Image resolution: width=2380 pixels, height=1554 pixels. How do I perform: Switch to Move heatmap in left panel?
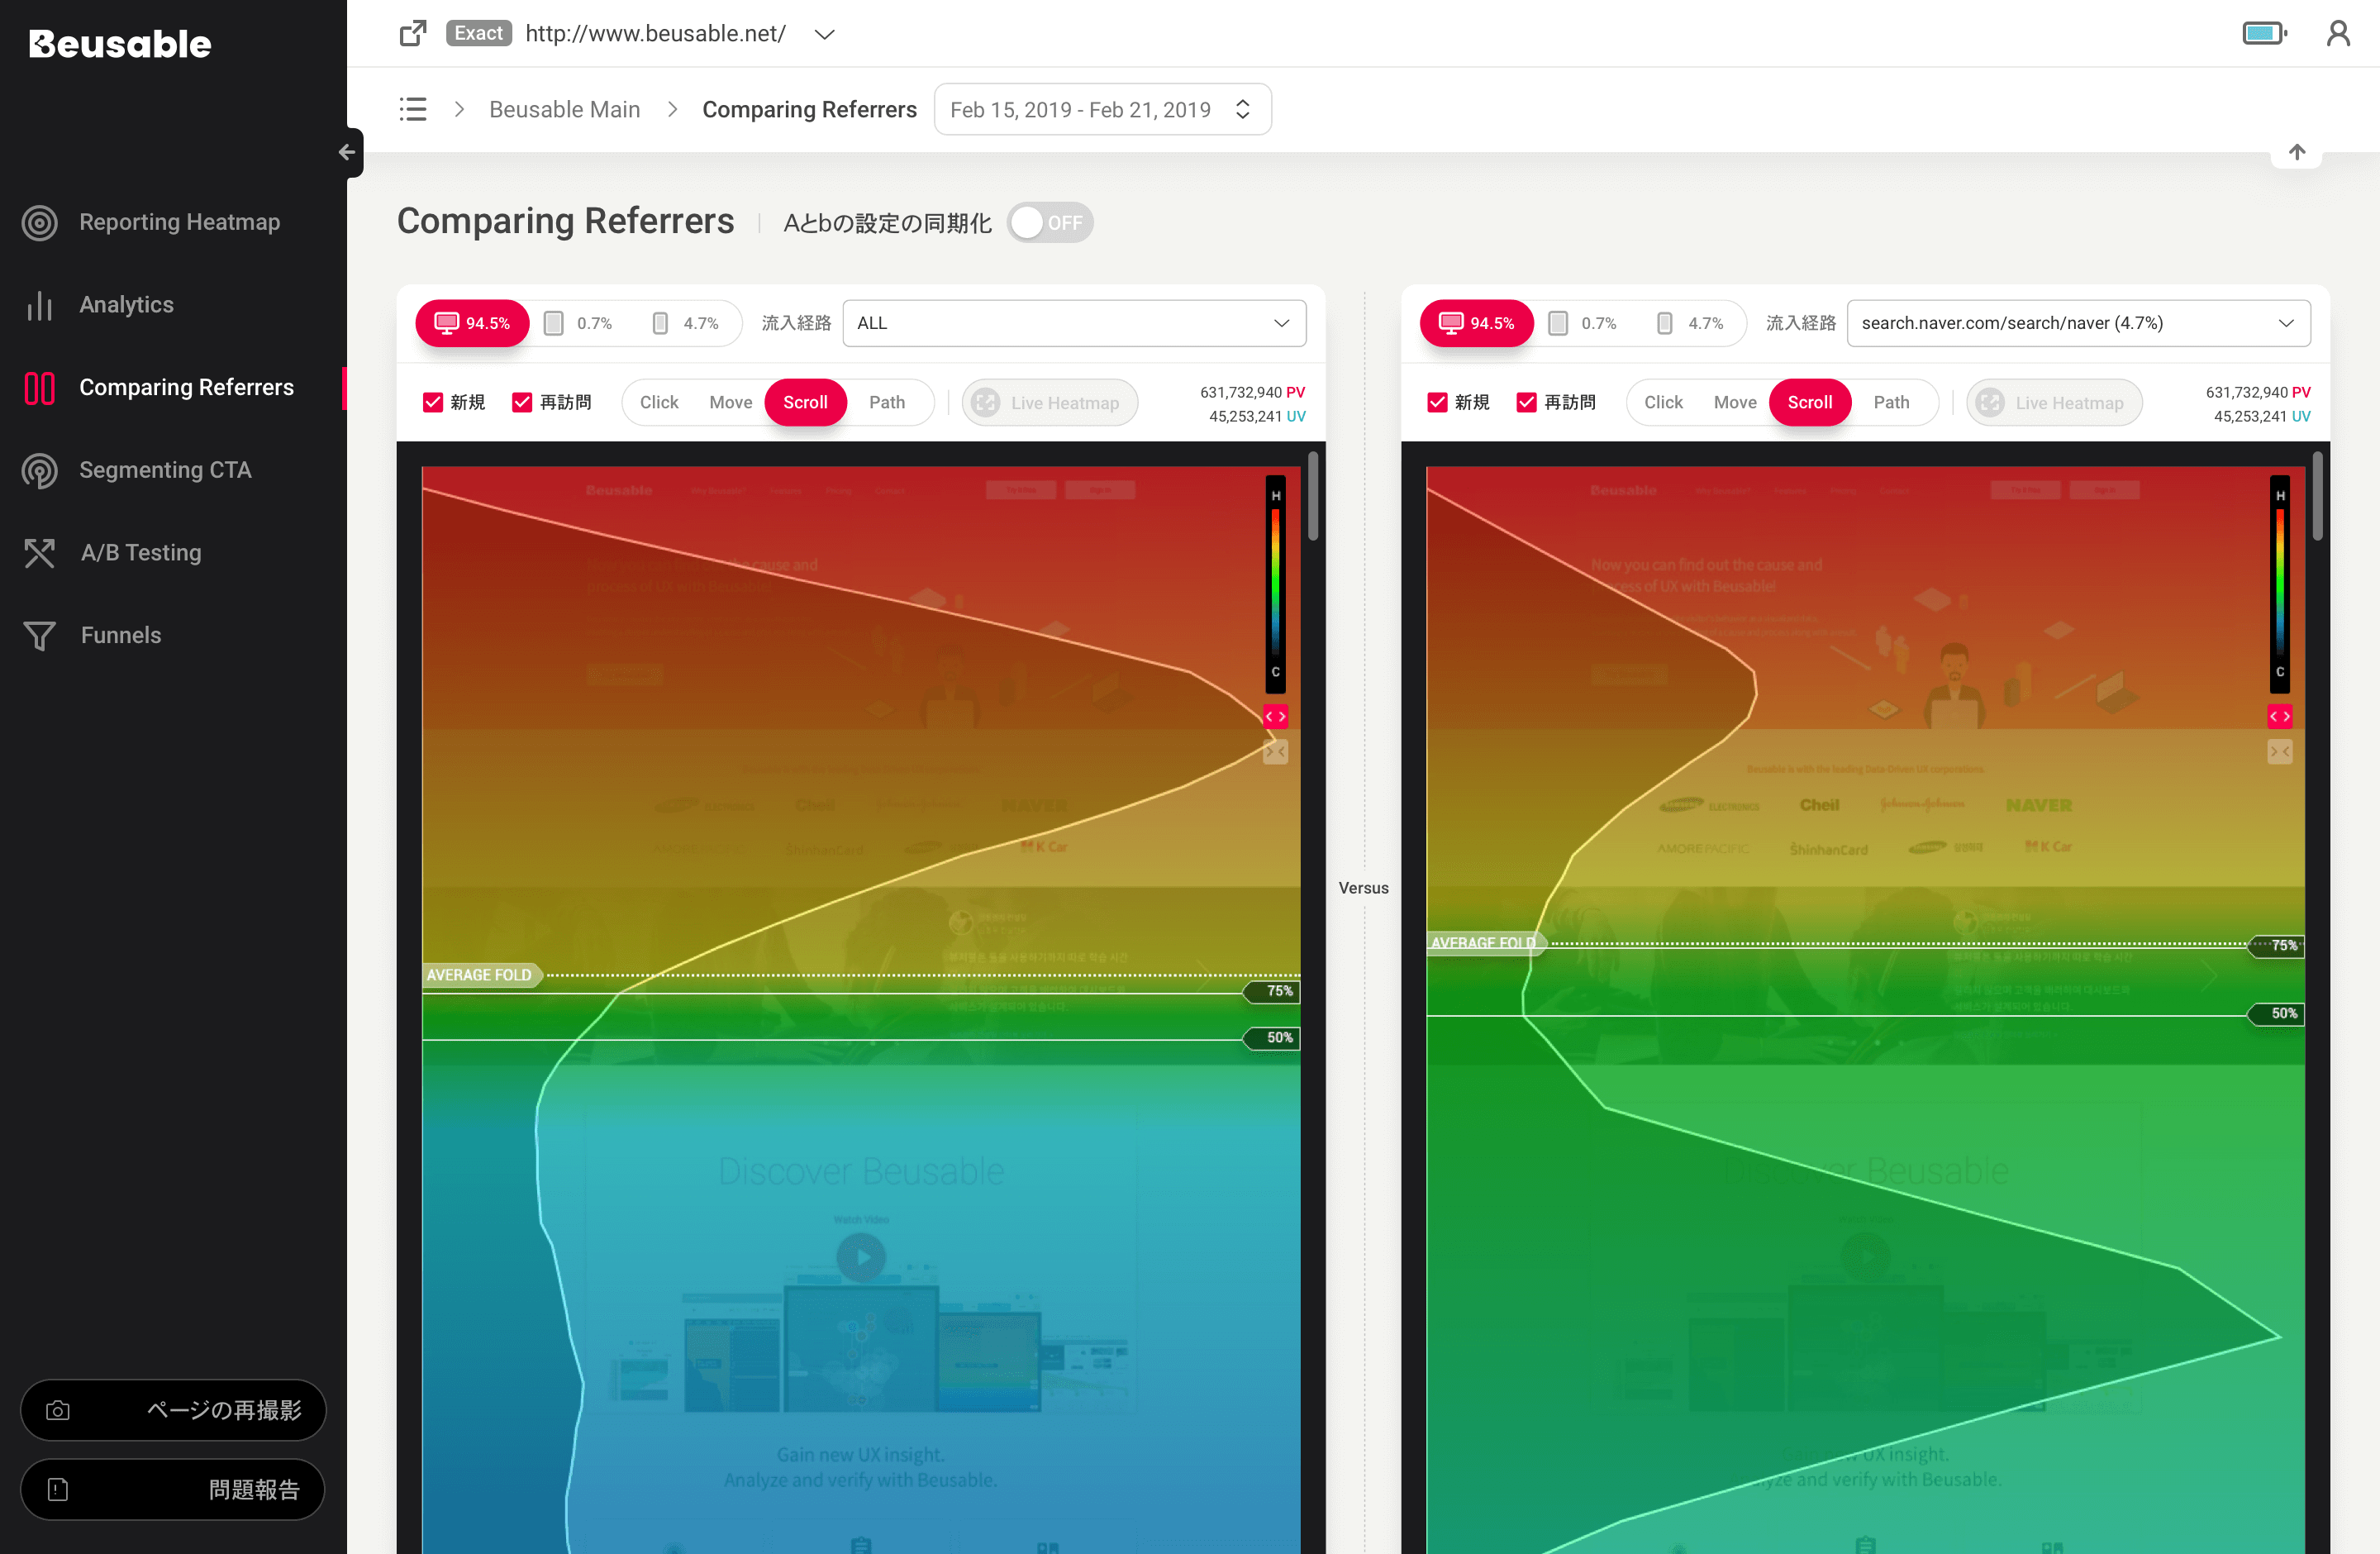pos(730,402)
